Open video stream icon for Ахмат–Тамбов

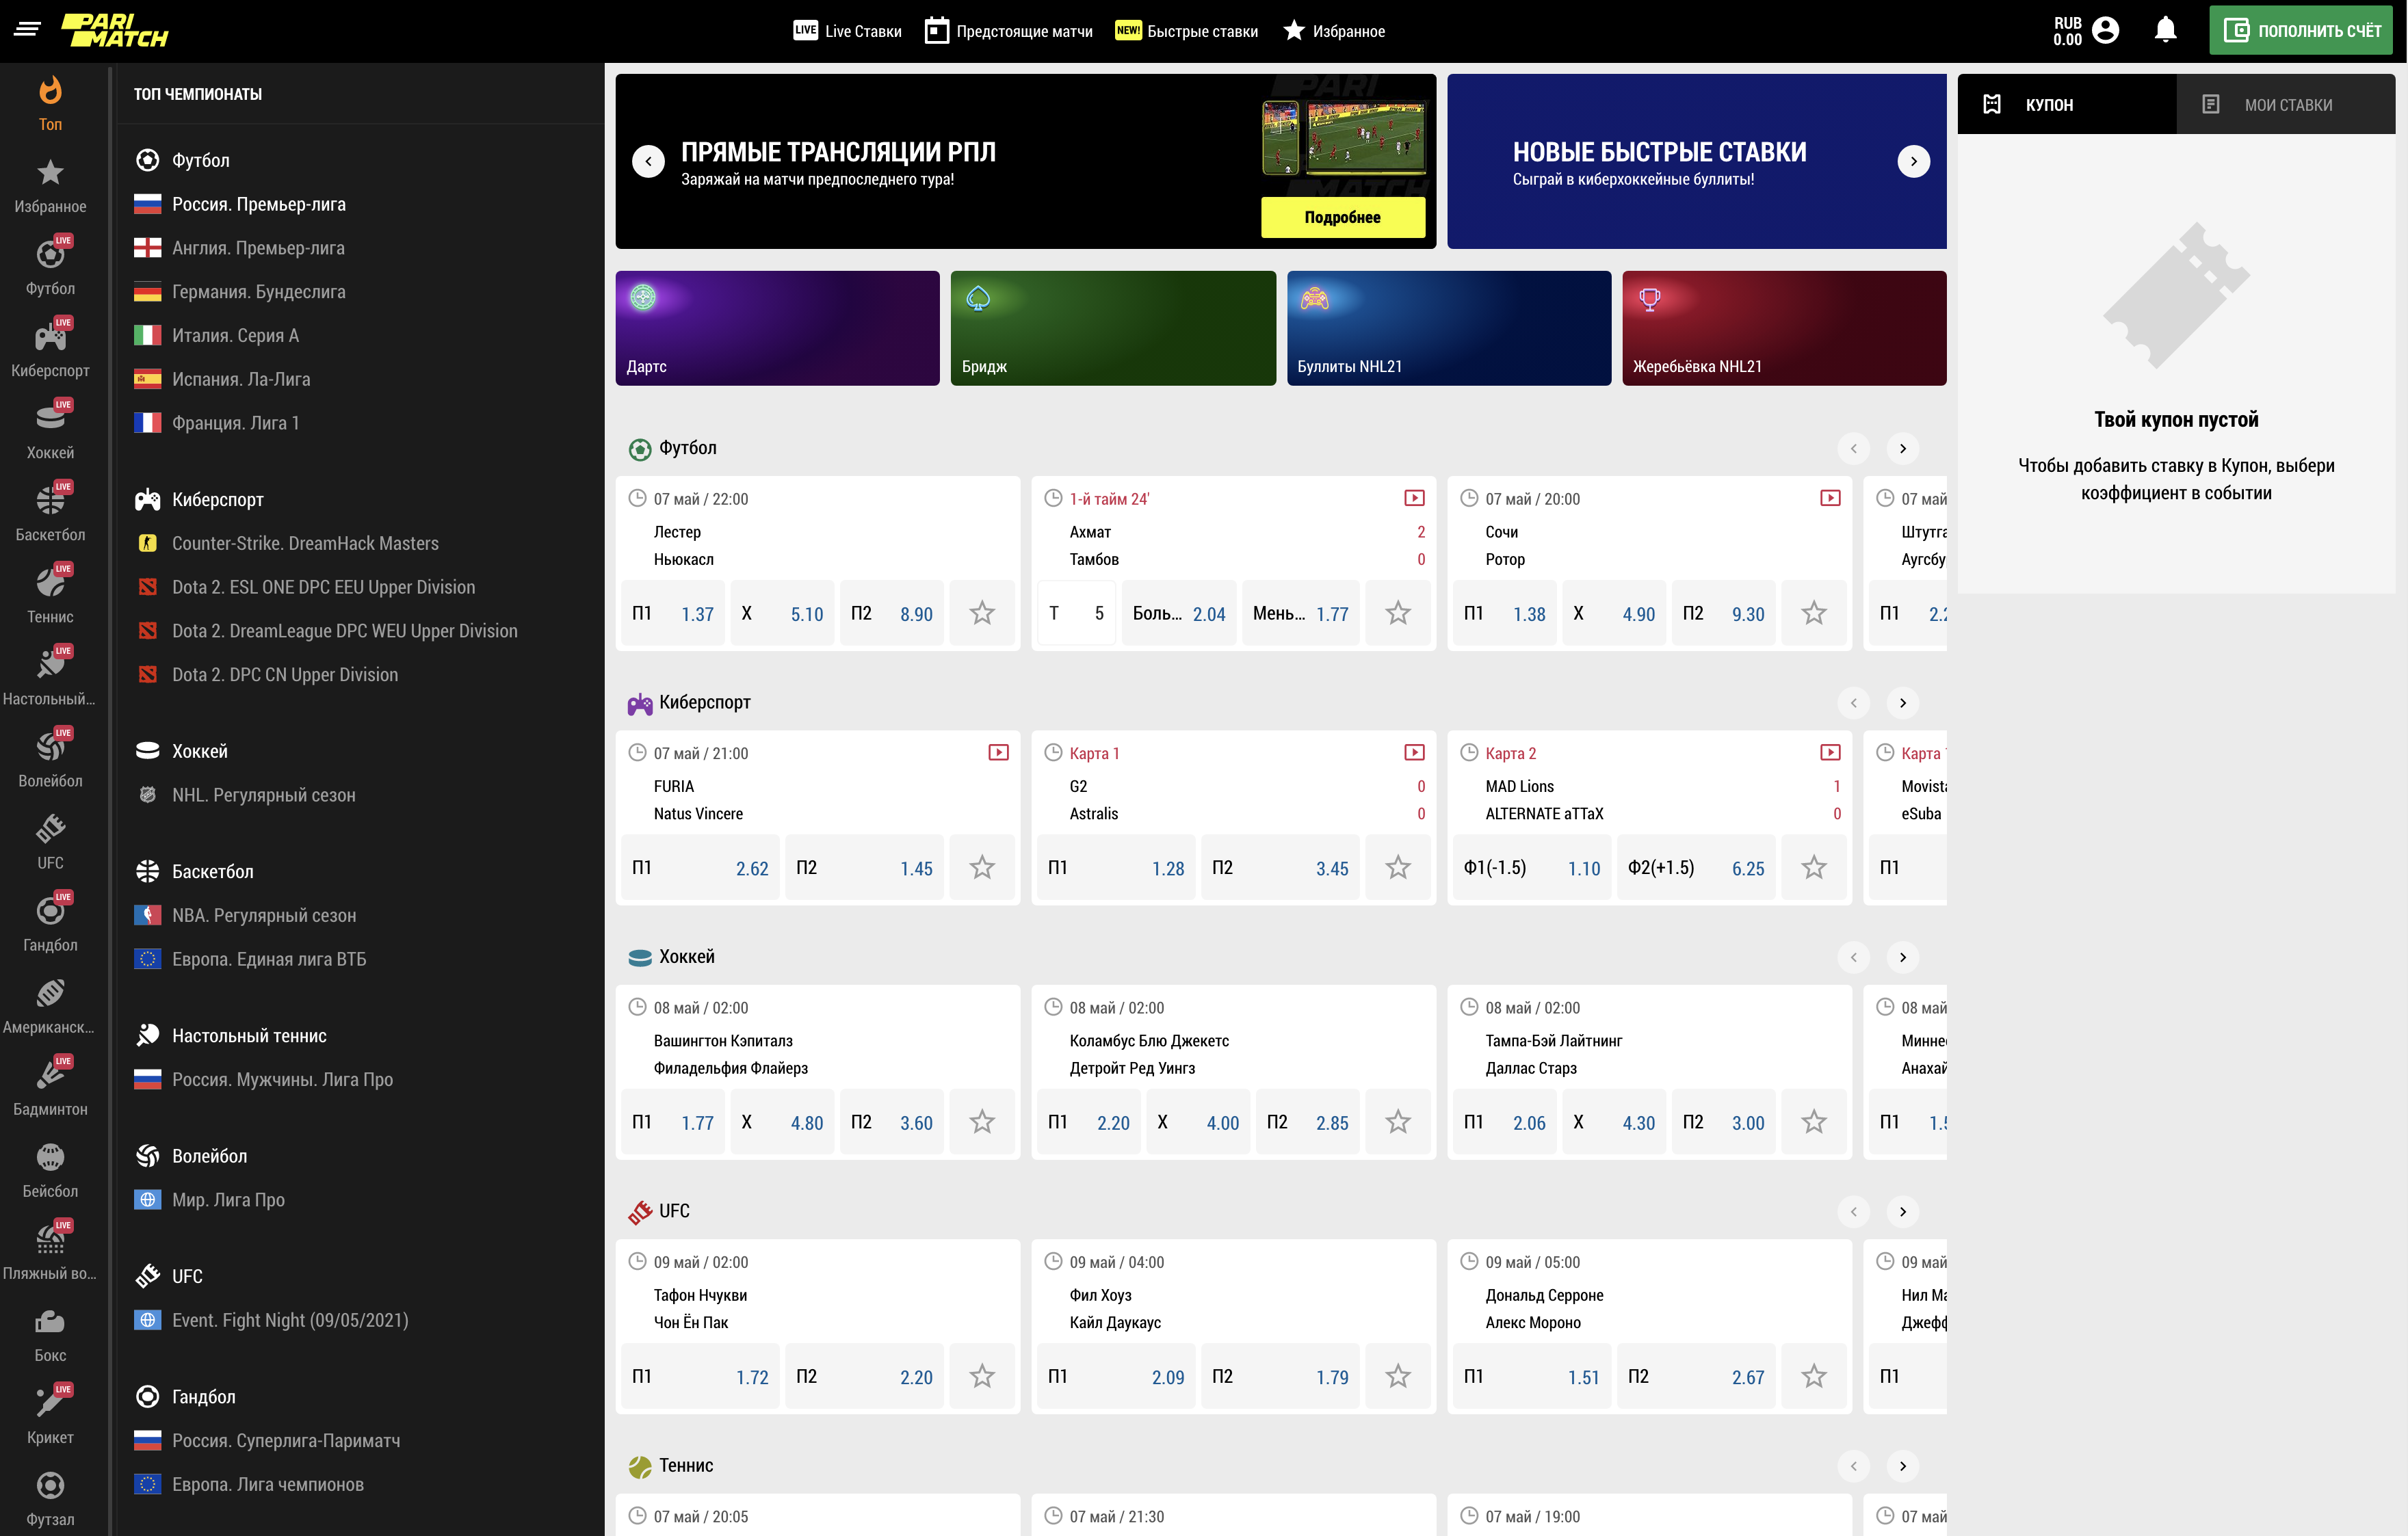point(1414,498)
